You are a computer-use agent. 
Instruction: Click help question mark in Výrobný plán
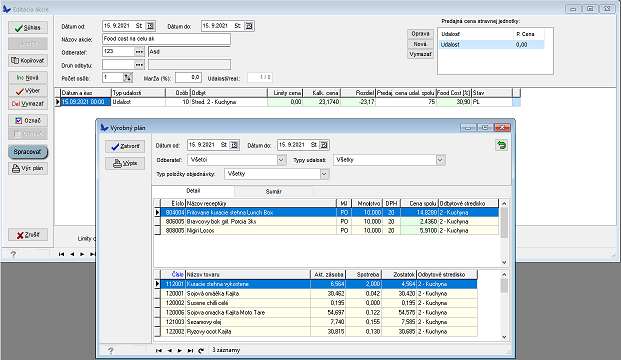point(110,350)
